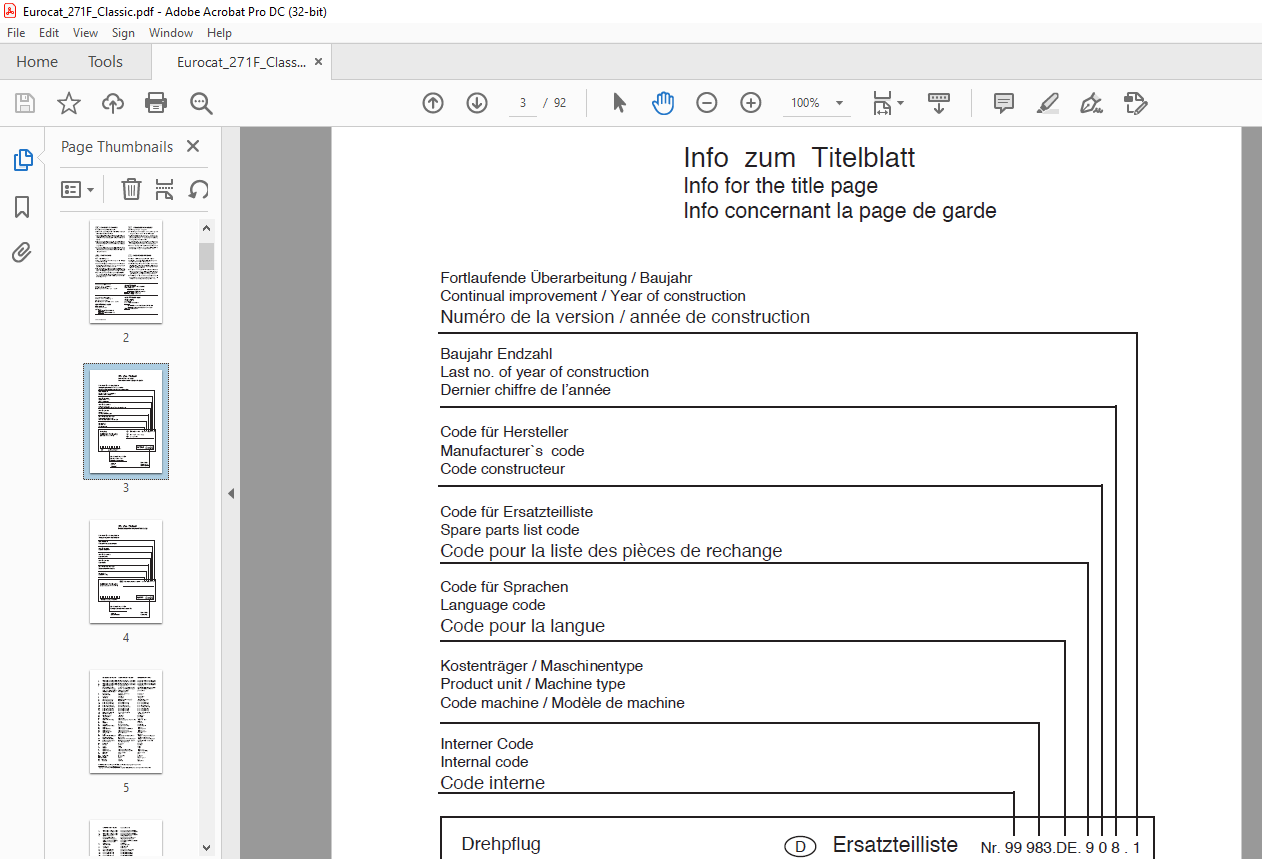Click the text 'Spare parts list code'

tap(510, 530)
